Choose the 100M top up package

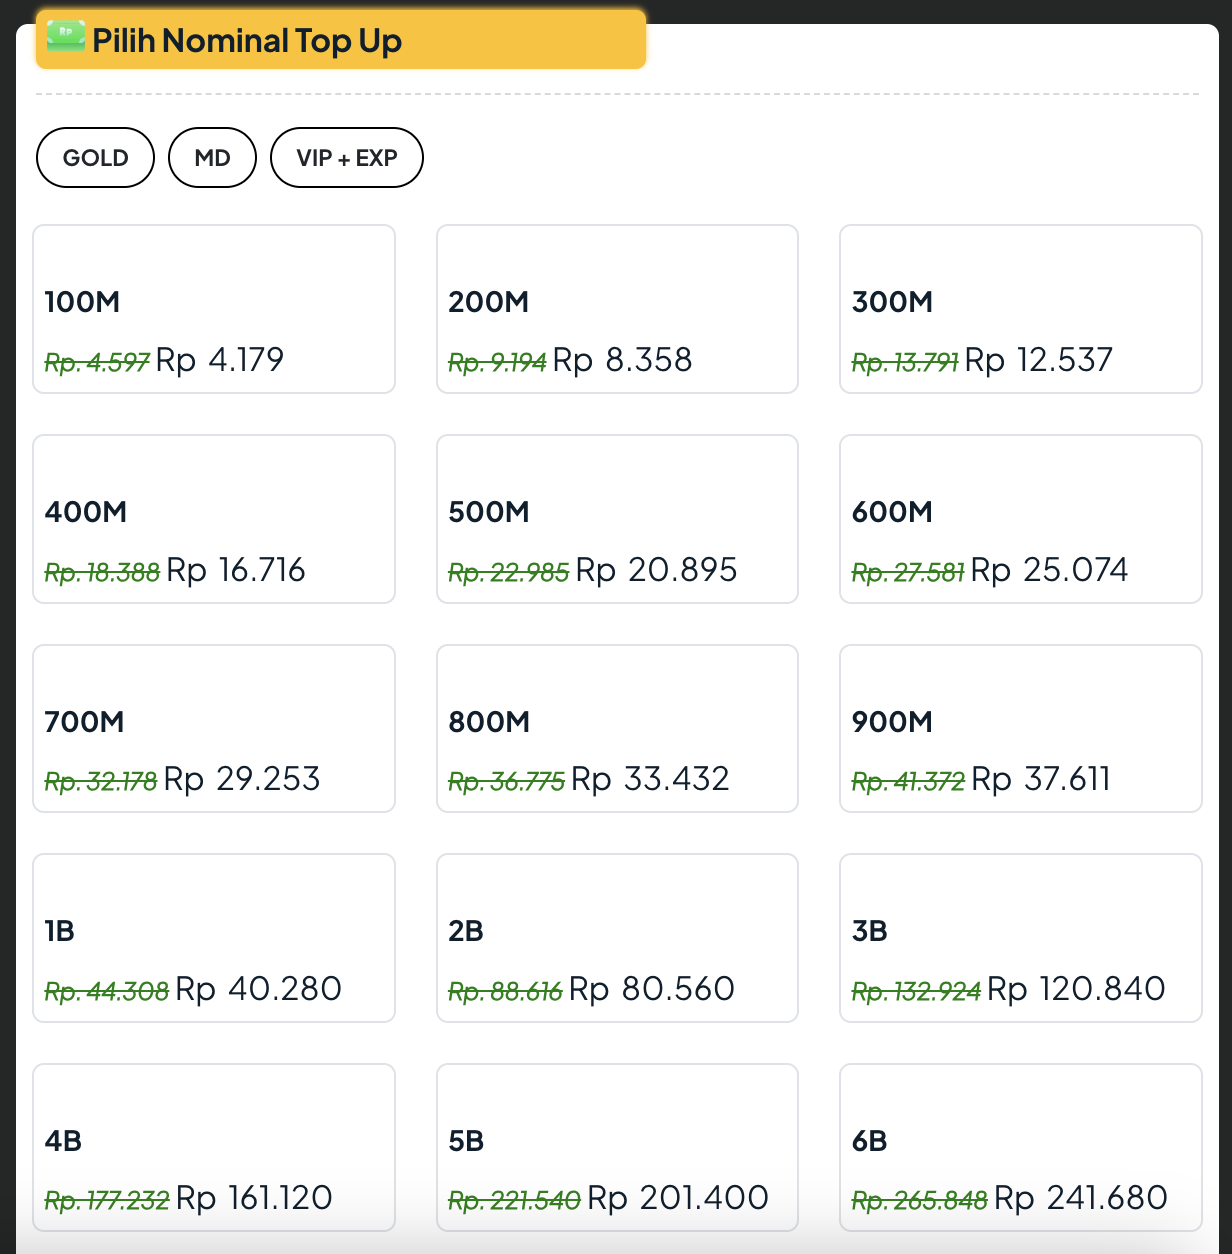coord(214,309)
